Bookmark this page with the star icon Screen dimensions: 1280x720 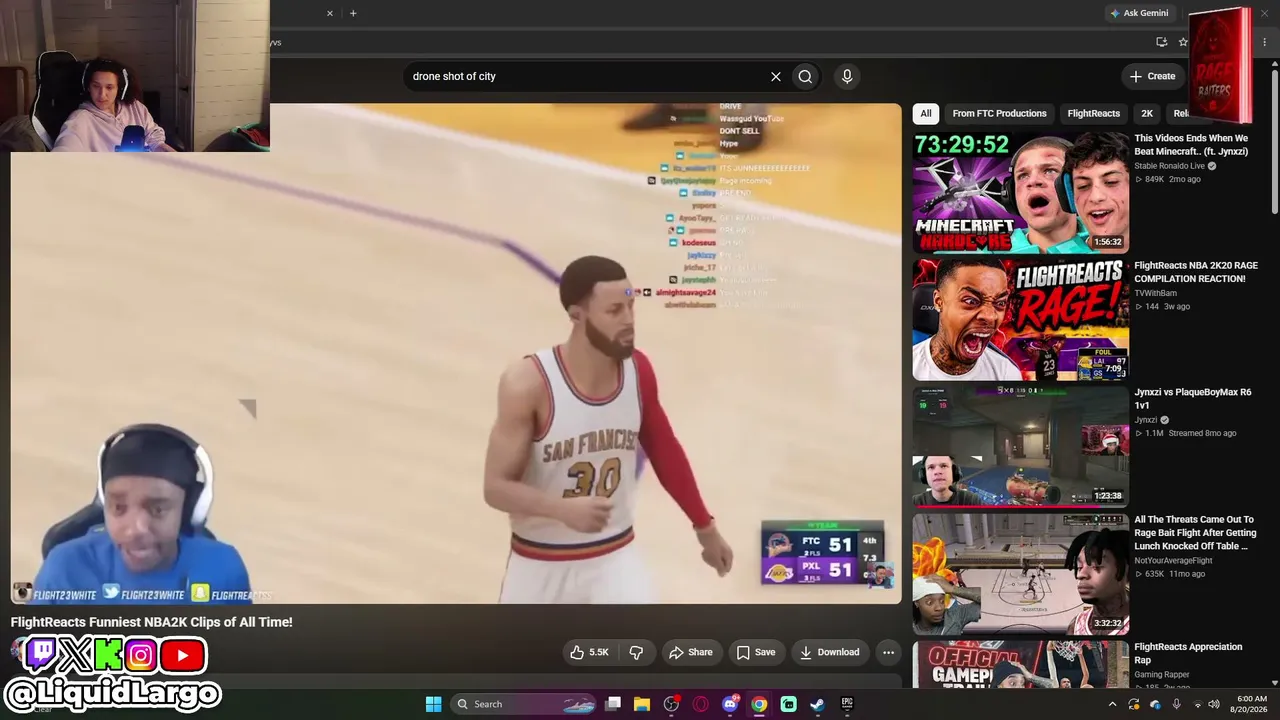1183,42
